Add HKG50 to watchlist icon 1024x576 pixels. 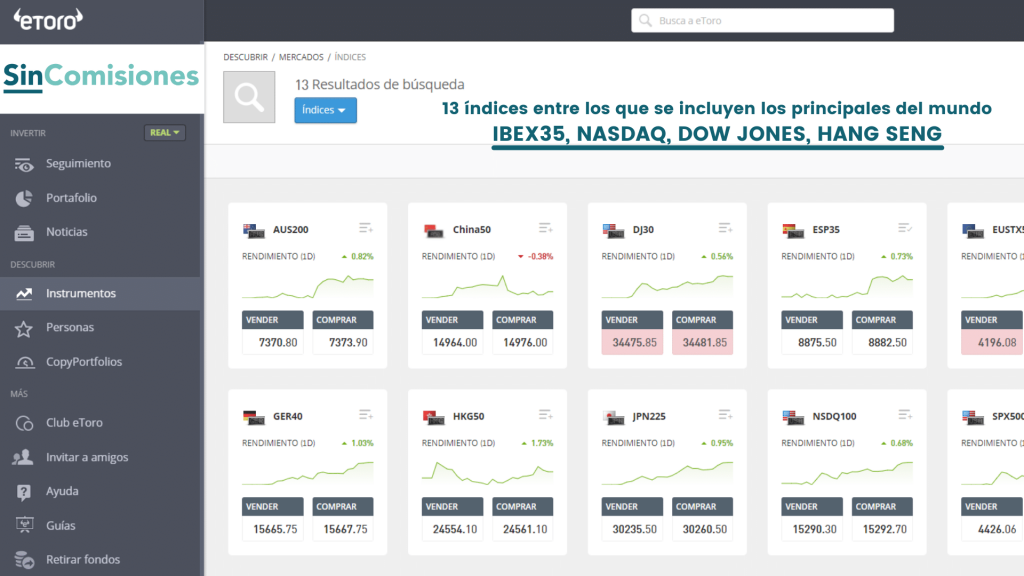tap(545, 415)
